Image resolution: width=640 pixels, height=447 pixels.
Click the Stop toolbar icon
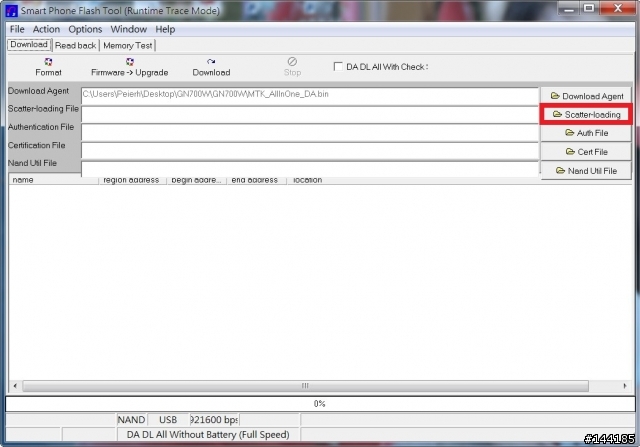coord(292,62)
